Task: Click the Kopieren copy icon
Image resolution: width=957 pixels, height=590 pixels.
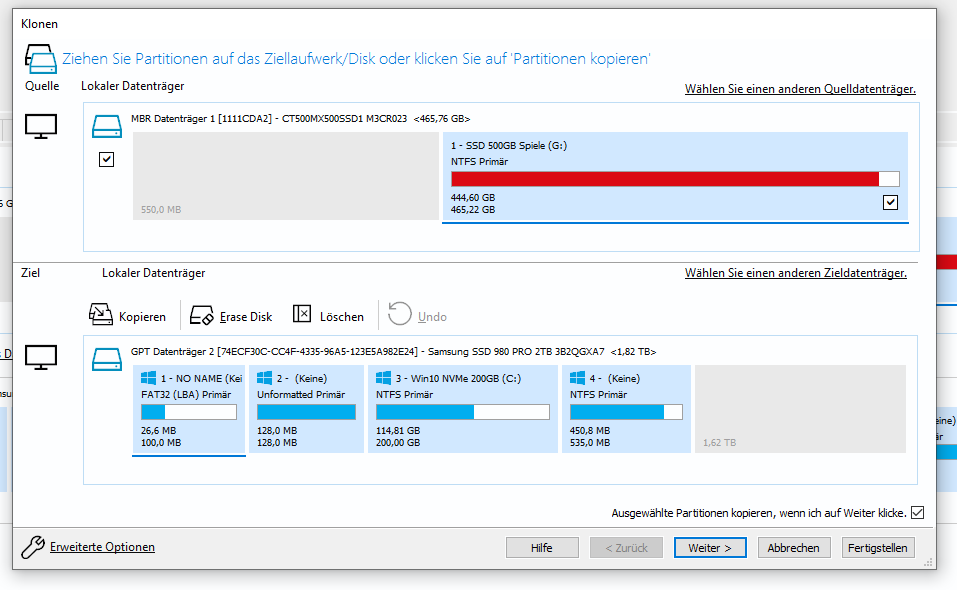Action: click(101, 314)
